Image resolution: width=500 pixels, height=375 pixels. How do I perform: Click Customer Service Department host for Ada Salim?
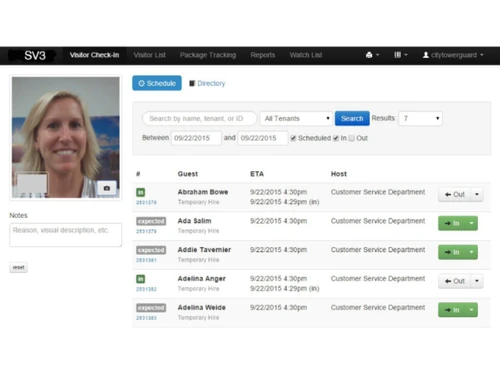click(378, 221)
